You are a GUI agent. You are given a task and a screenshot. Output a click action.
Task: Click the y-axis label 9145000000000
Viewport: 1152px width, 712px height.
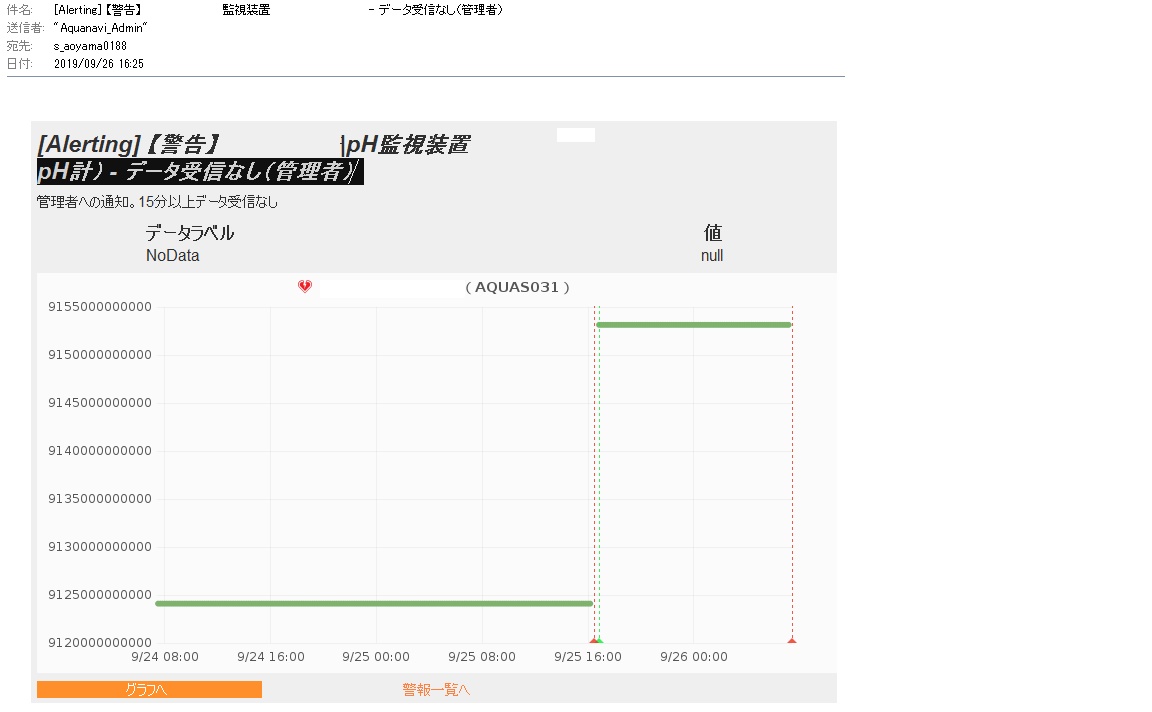point(100,403)
